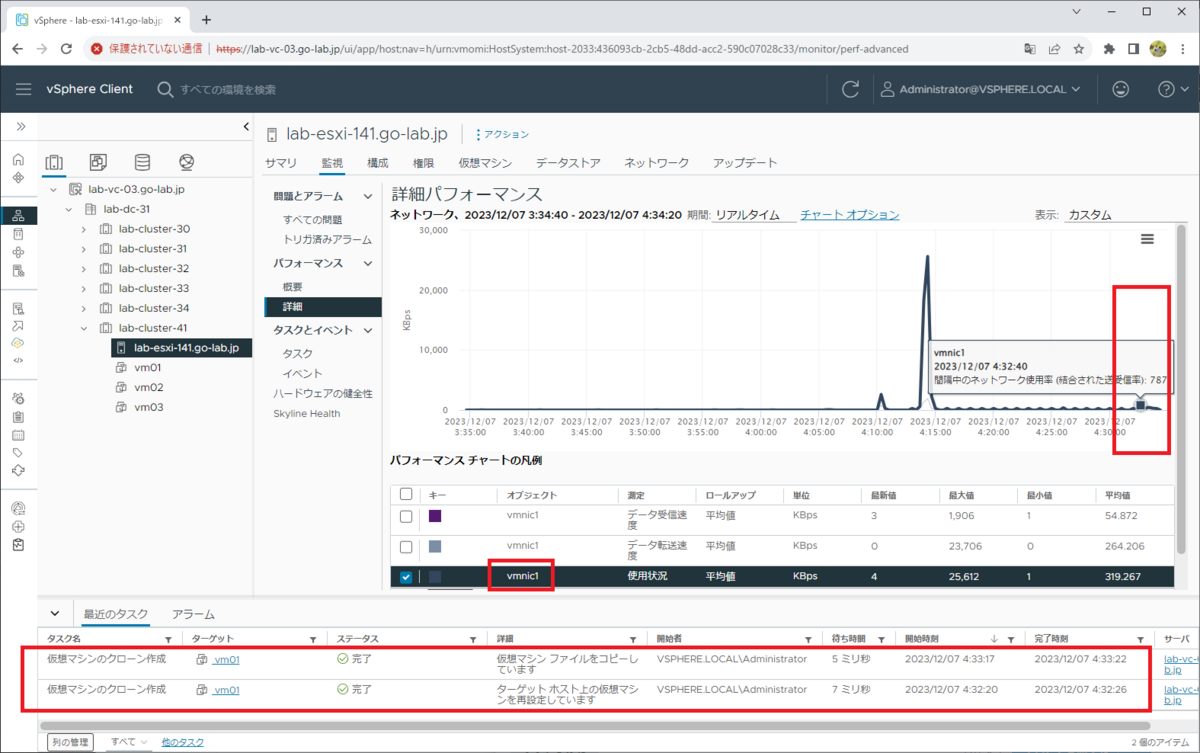The height and width of the screenshot is (753, 1200).
Task: Open the vSphere Client hamburger menu
Action: tap(23, 89)
